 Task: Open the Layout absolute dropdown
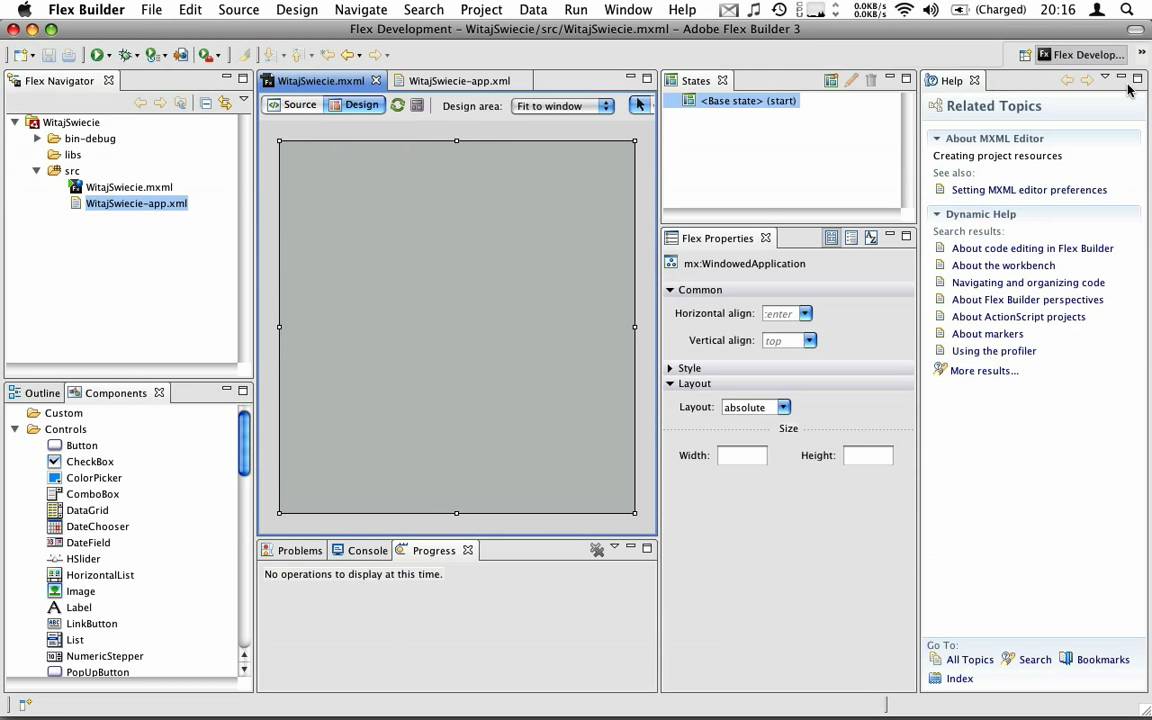[x=784, y=407]
